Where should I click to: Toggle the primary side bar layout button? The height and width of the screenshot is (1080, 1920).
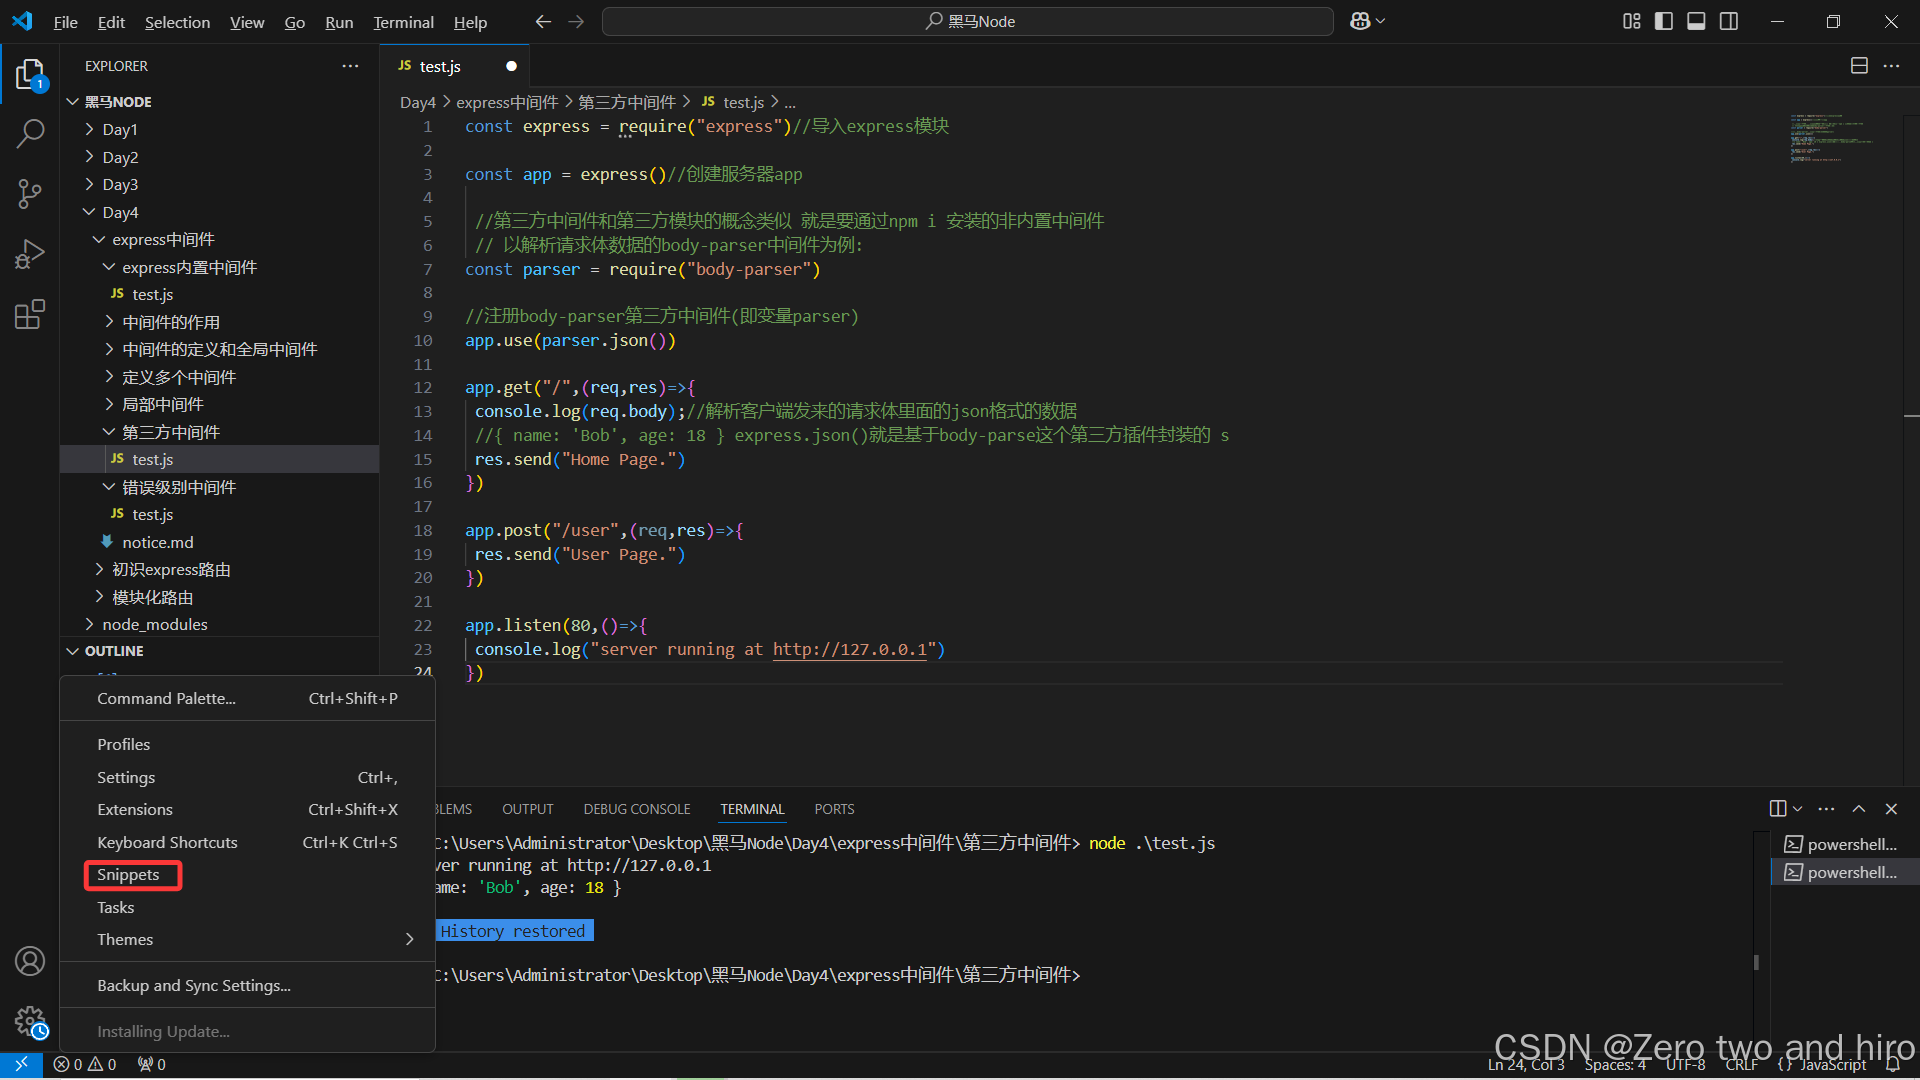[x=1664, y=21]
